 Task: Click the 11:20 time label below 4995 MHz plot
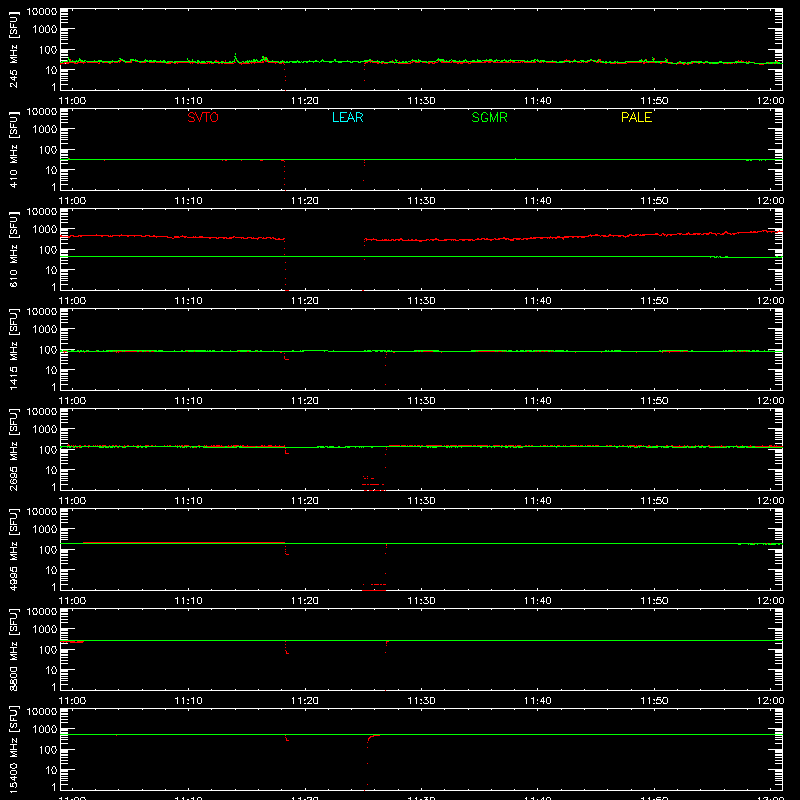coord(305,601)
